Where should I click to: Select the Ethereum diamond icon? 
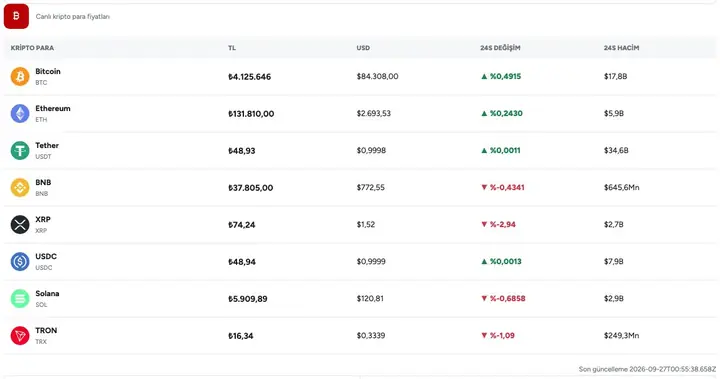coord(20,113)
